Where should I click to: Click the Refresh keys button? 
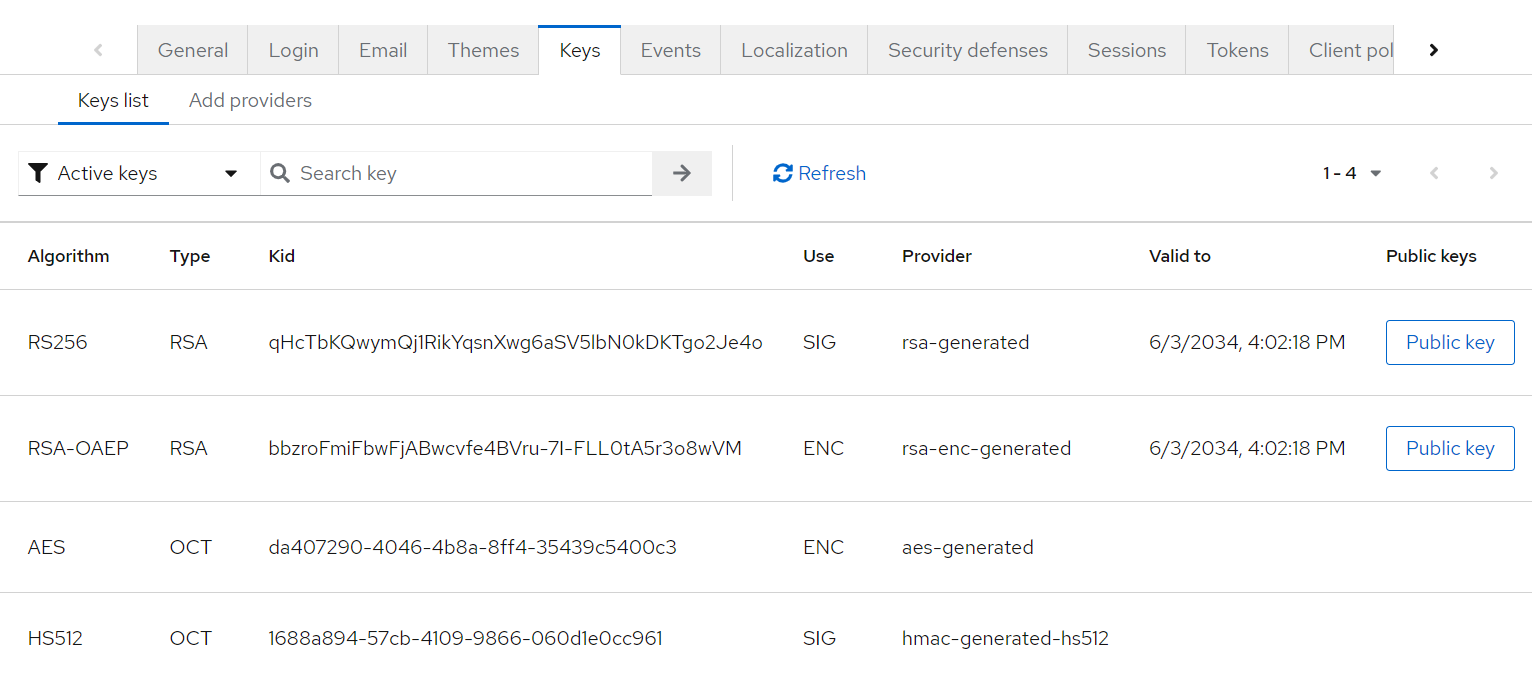819,174
